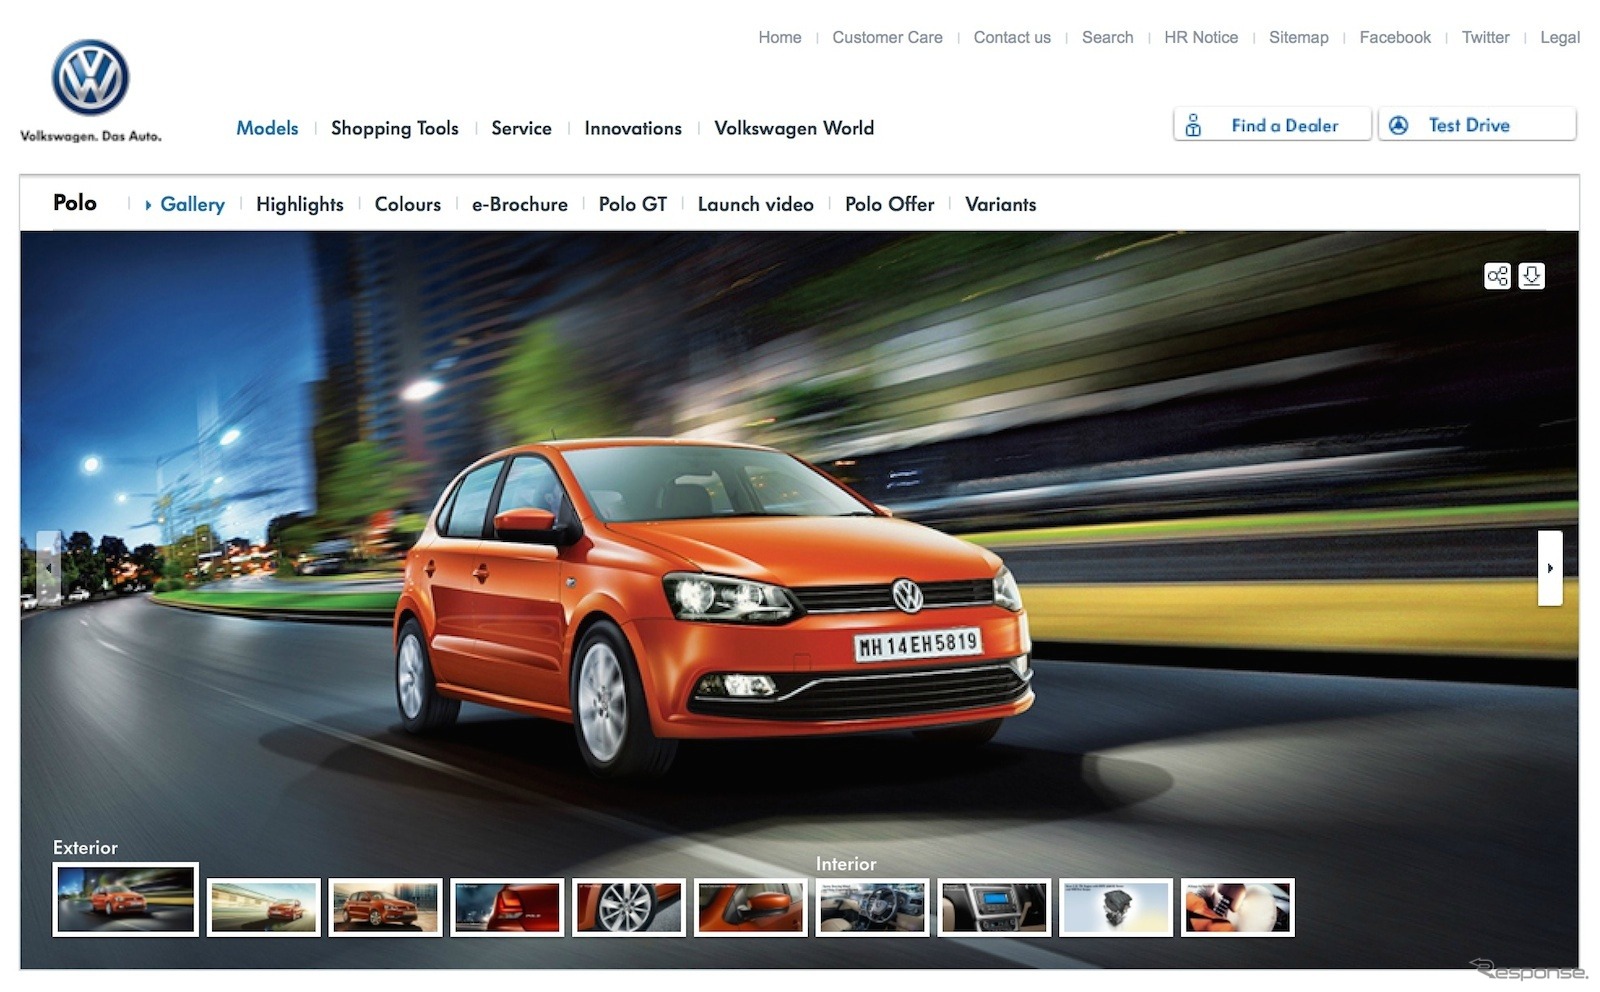The width and height of the screenshot is (1600, 992).
Task: Select the engine thumbnail
Action: [1116, 907]
